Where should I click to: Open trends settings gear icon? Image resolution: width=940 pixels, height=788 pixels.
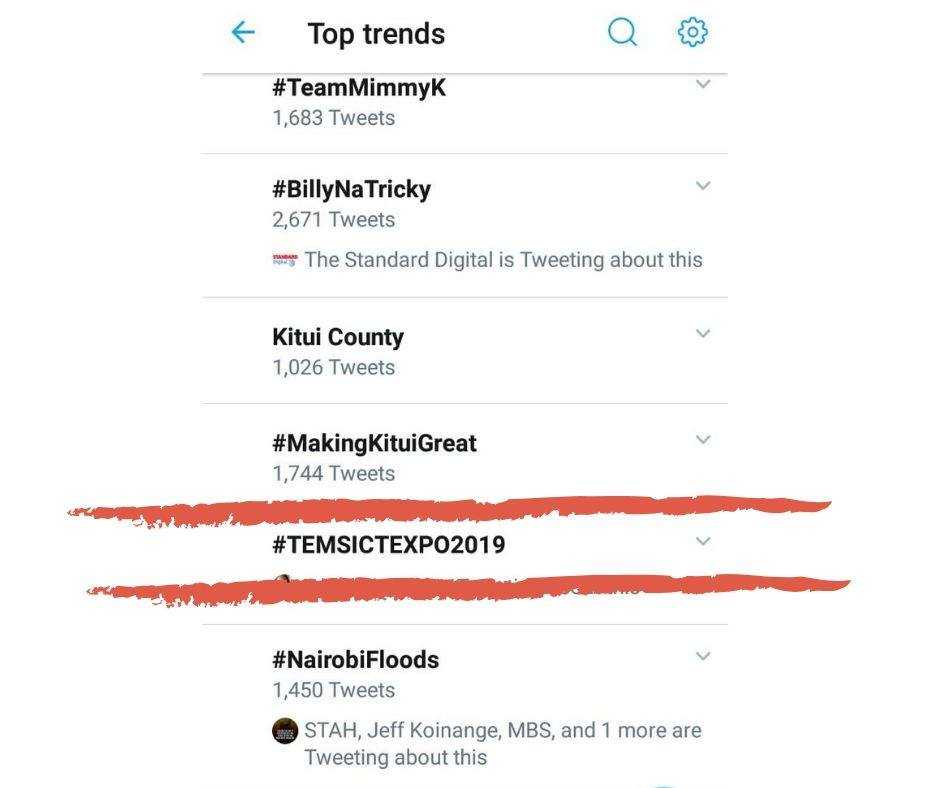692,33
